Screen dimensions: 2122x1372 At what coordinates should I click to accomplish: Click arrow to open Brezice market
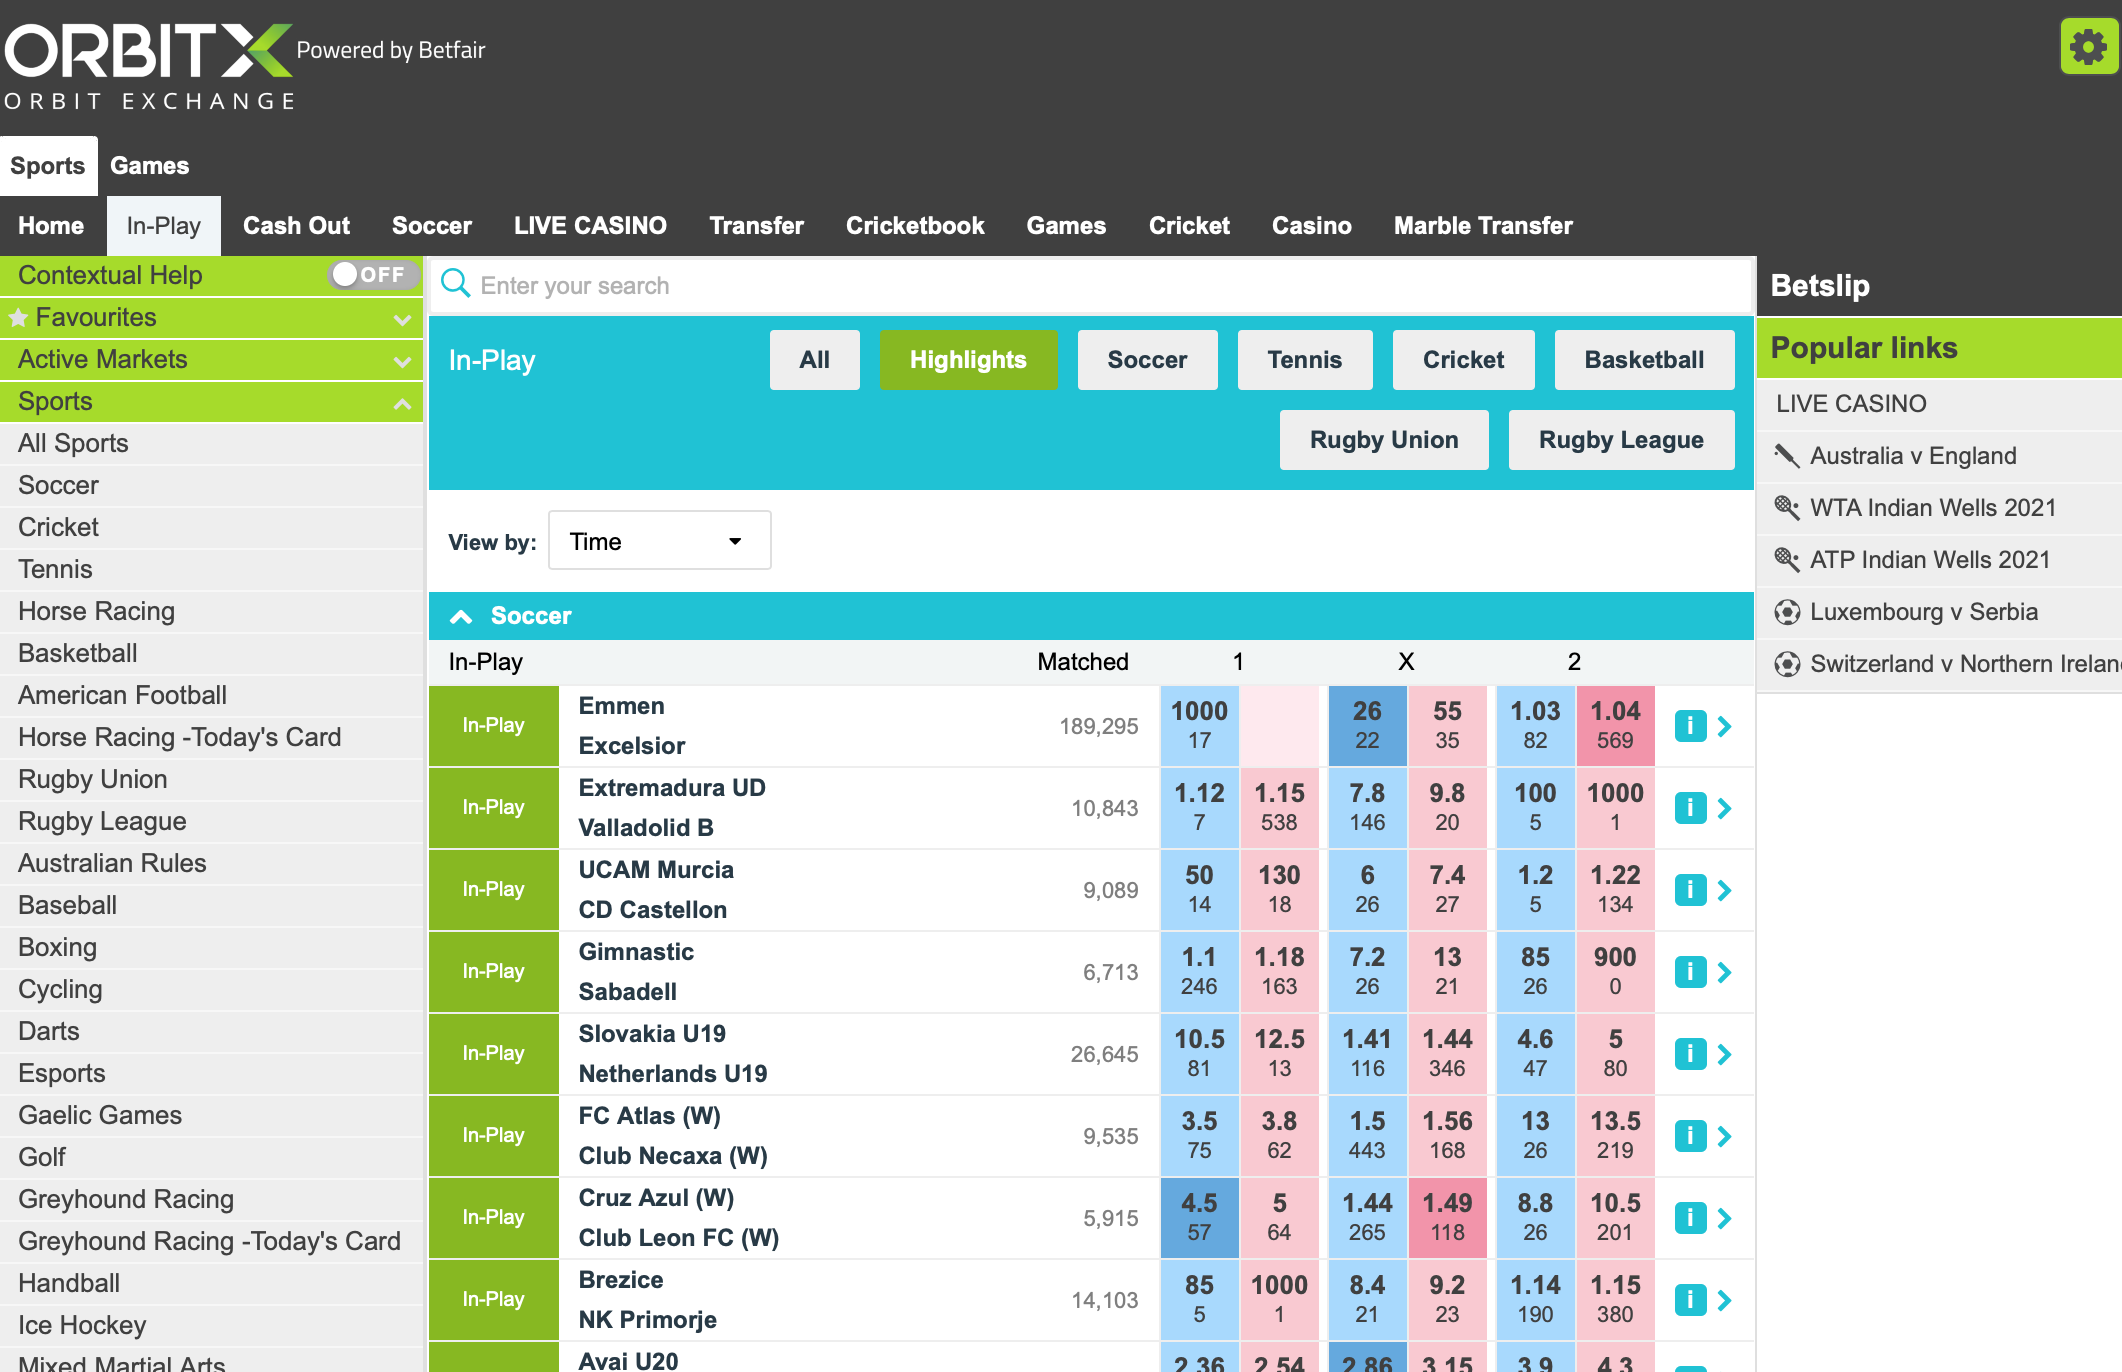click(1725, 1300)
